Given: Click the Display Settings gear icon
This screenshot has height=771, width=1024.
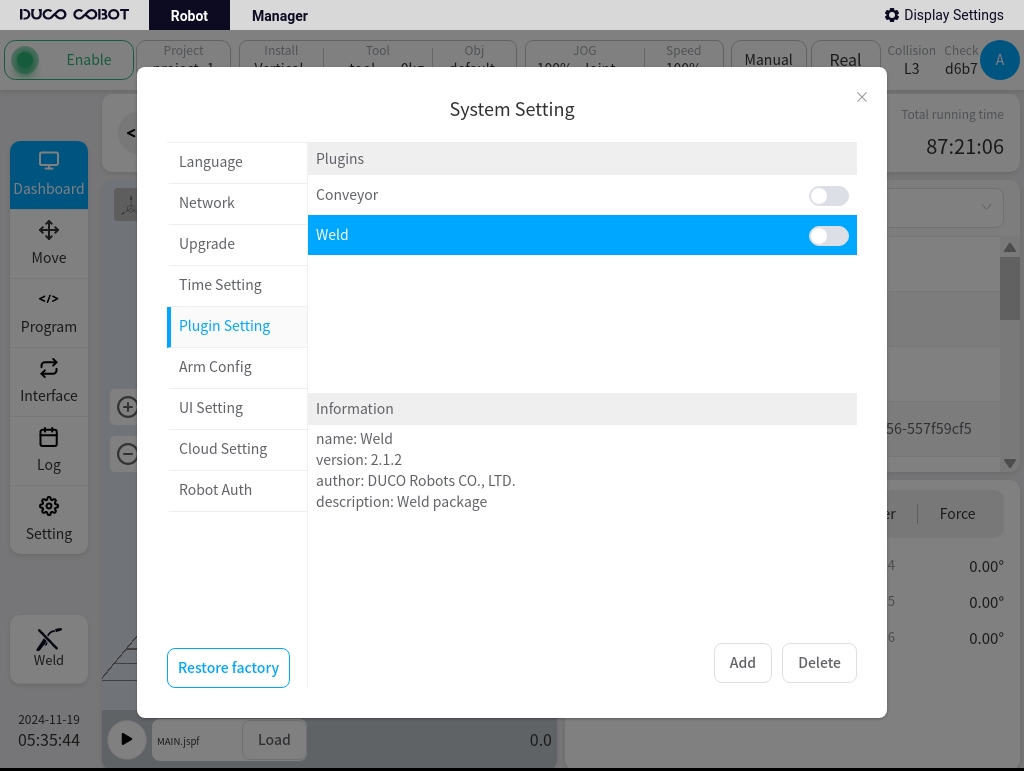Looking at the screenshot, I should [891, 15].
